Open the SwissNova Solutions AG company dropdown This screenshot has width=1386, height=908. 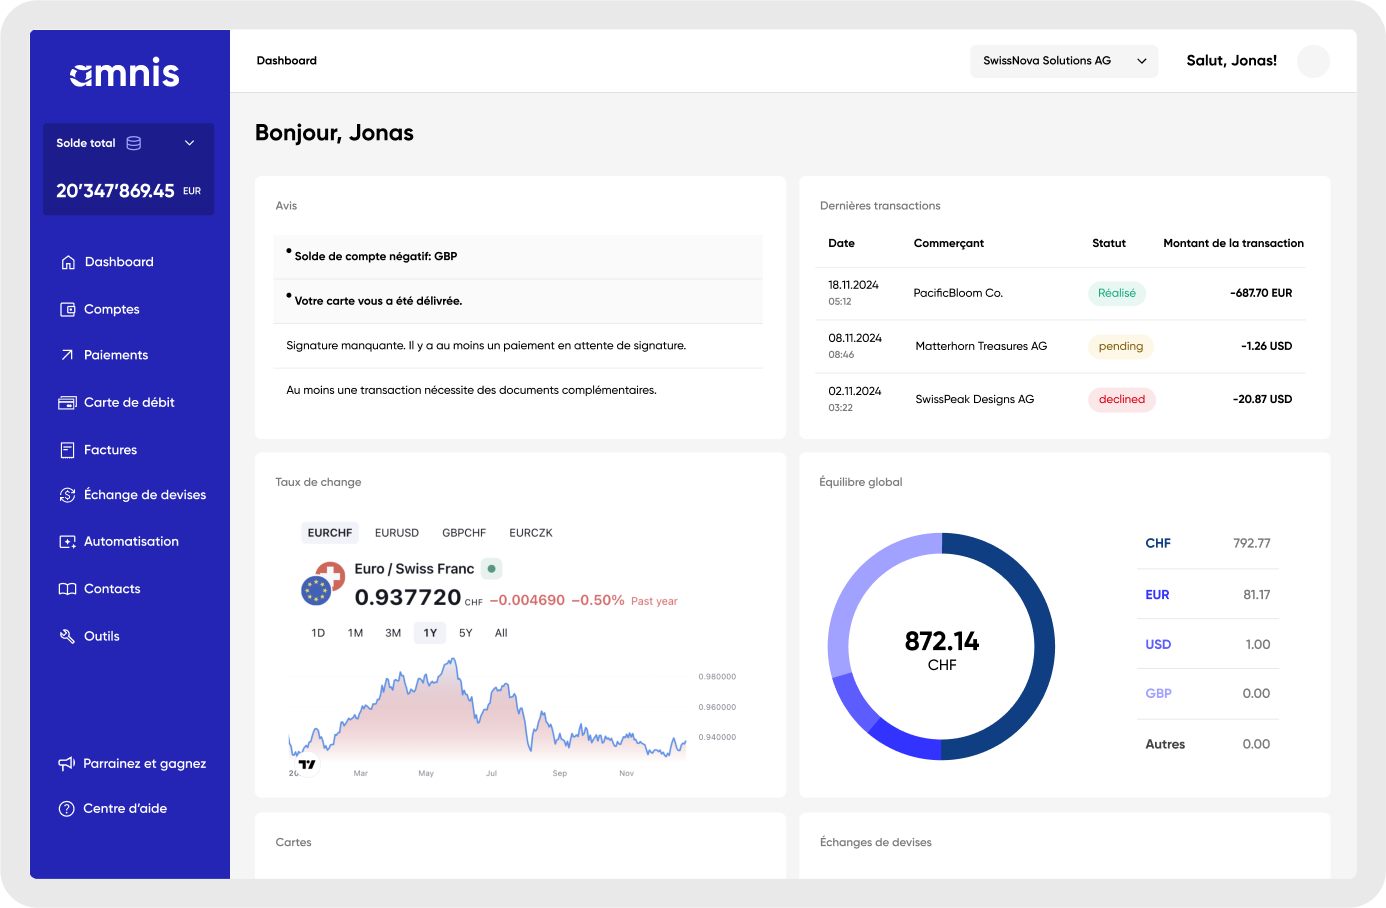[1063, 61]
